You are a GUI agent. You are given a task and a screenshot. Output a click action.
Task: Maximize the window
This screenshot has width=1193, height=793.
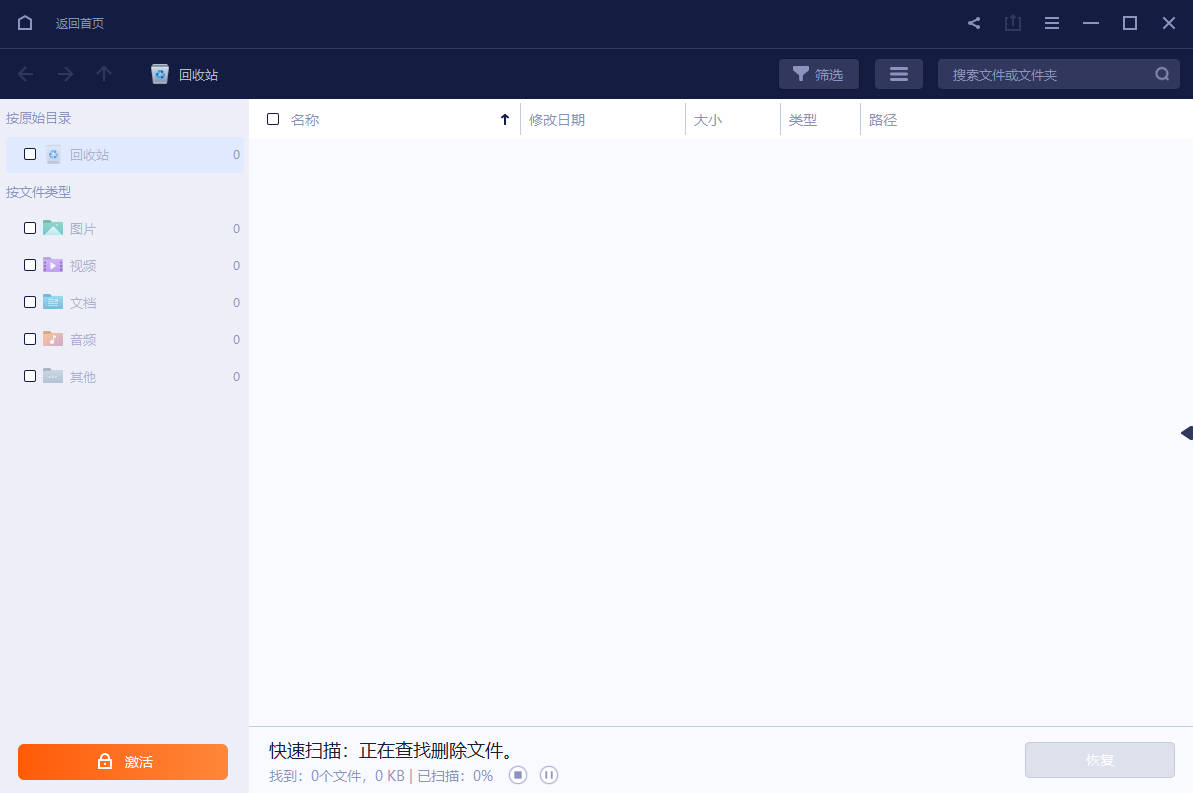point(1130,23)
